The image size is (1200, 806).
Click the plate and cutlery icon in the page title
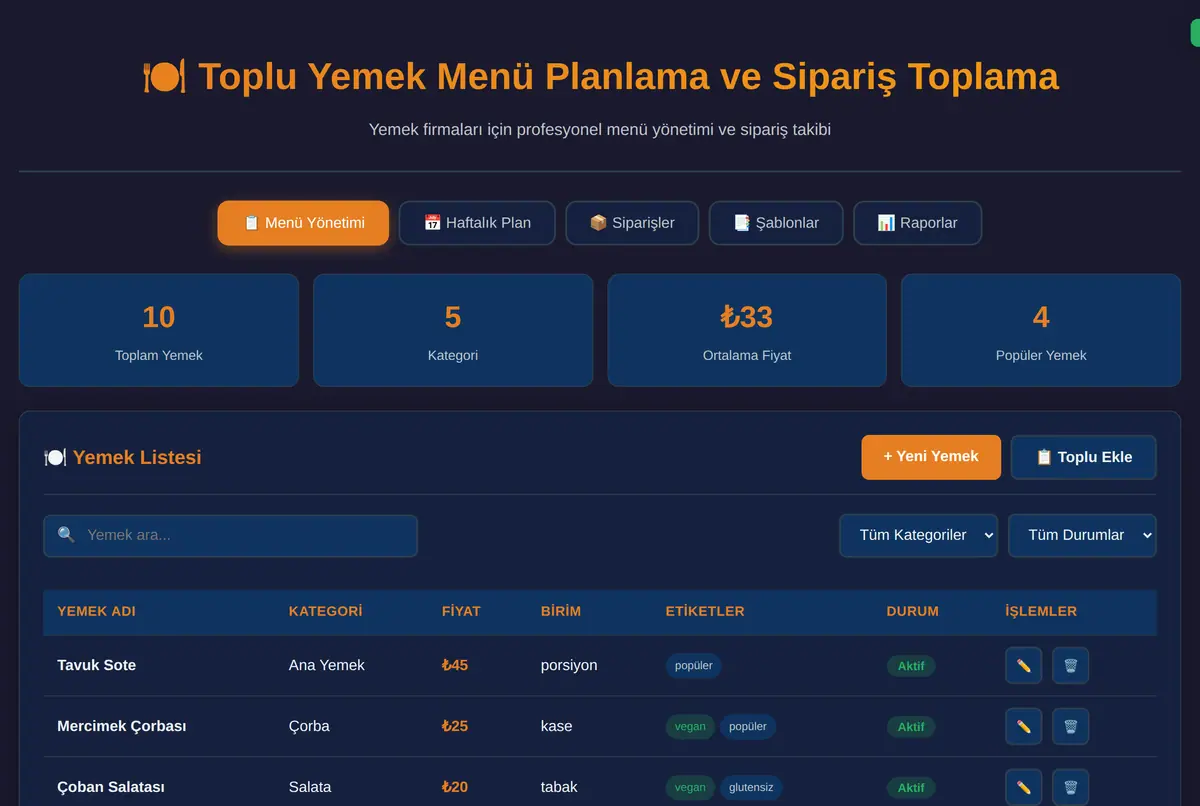coord(164,77)
